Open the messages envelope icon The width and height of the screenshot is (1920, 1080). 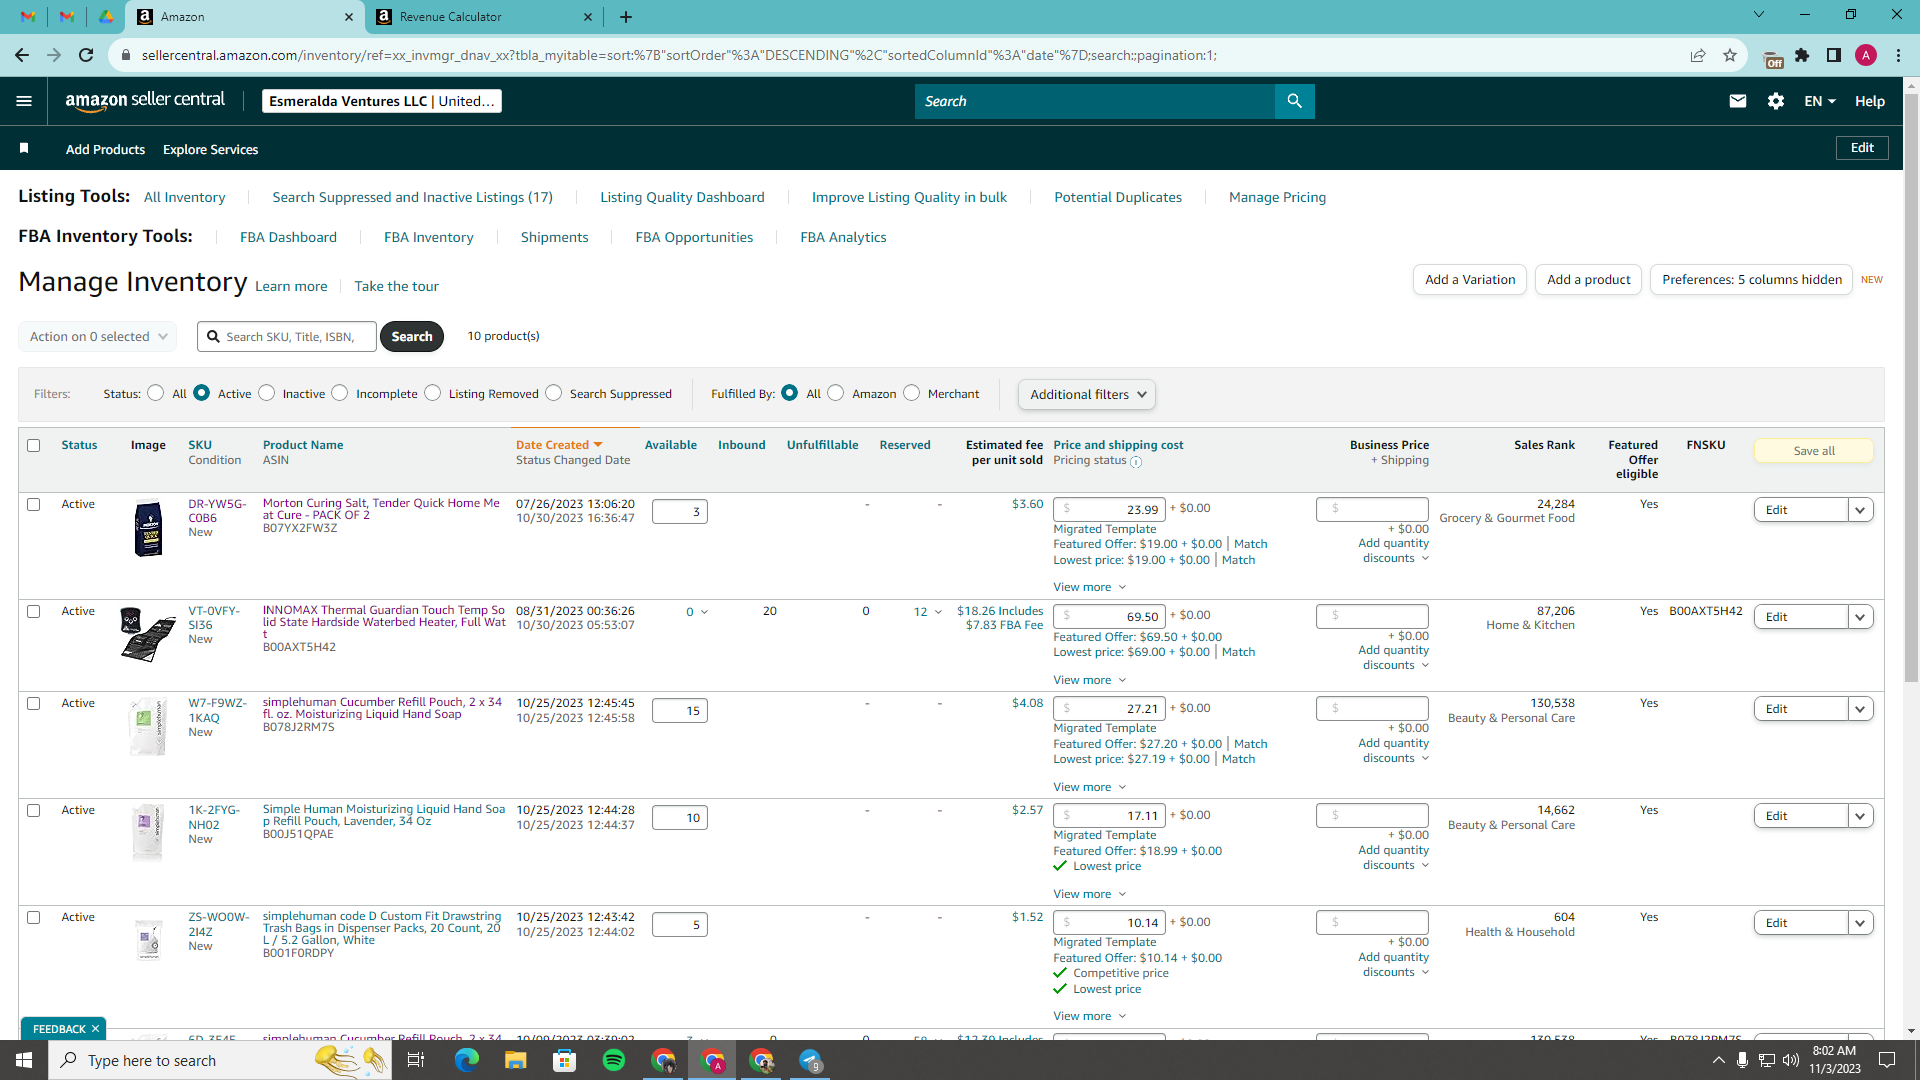click(x=1738, y=101)
